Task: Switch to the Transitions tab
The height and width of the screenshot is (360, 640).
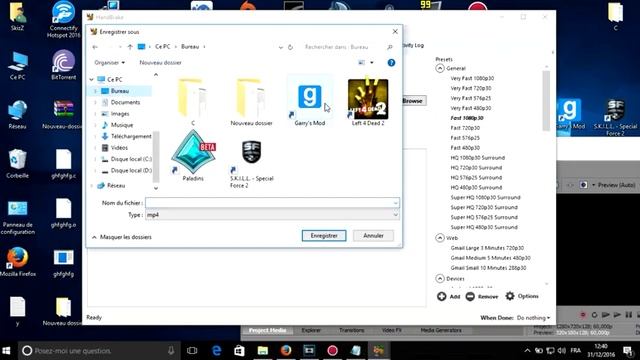Action: pos(351,330)
